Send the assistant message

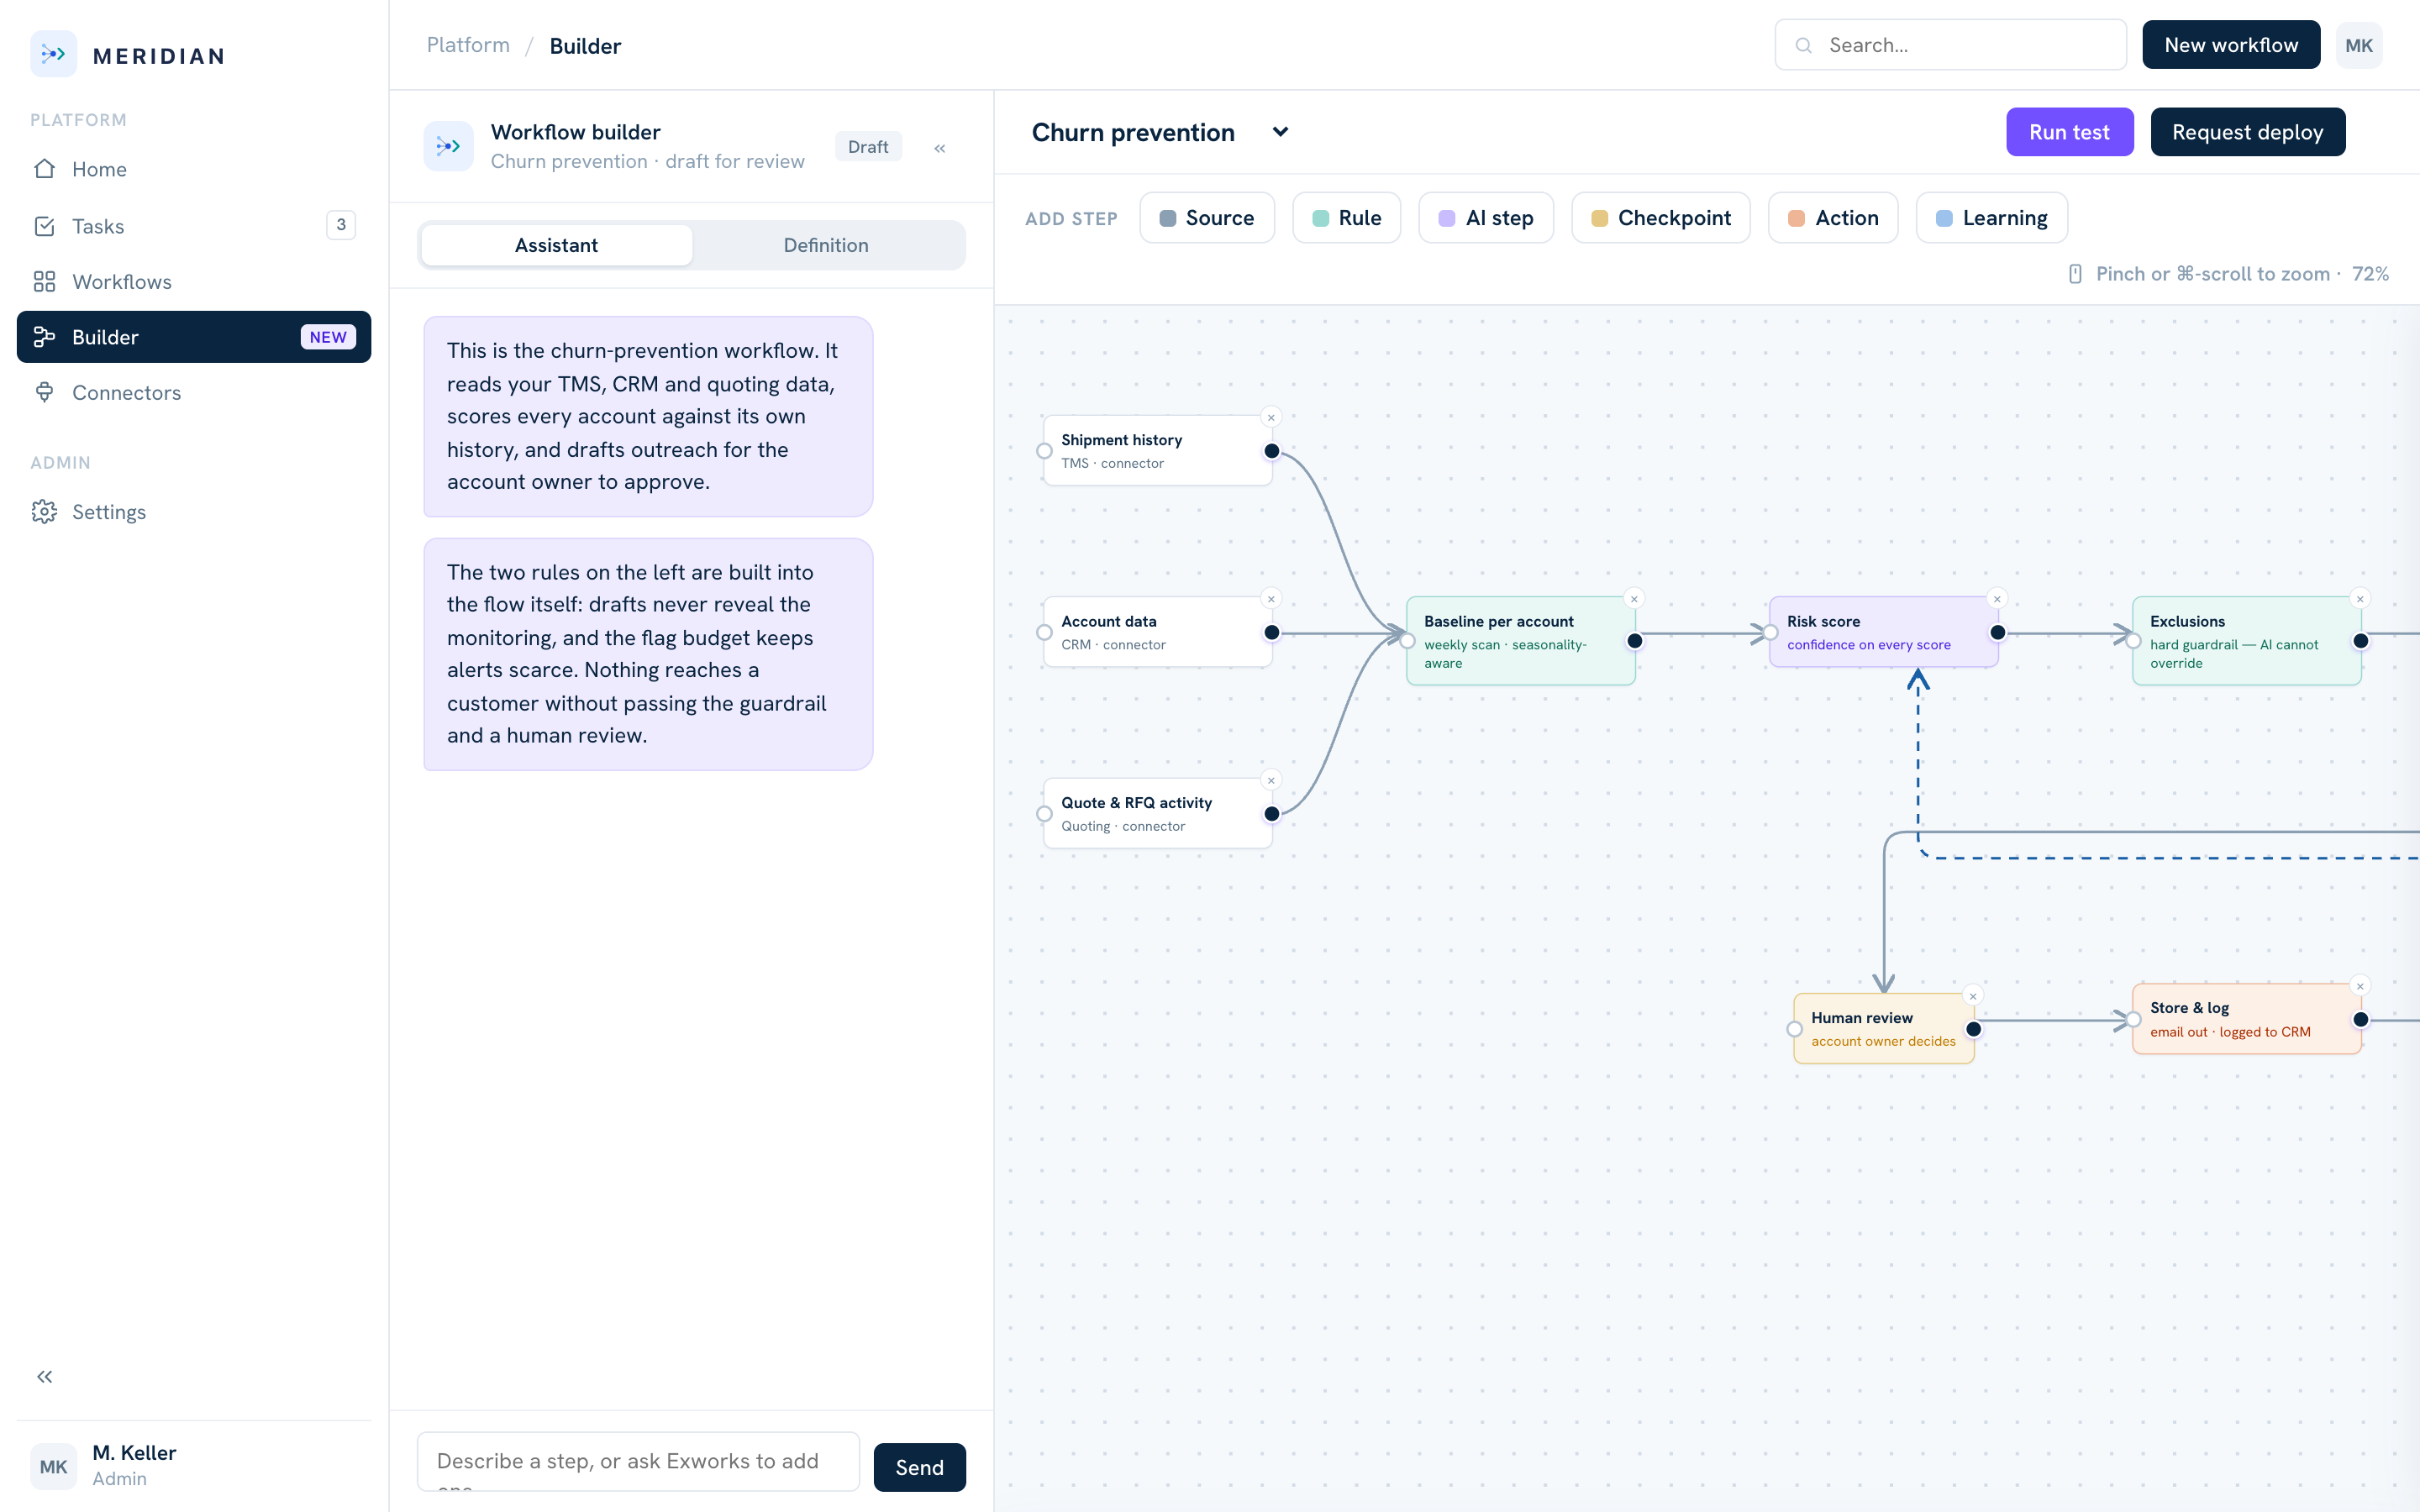919,1467
